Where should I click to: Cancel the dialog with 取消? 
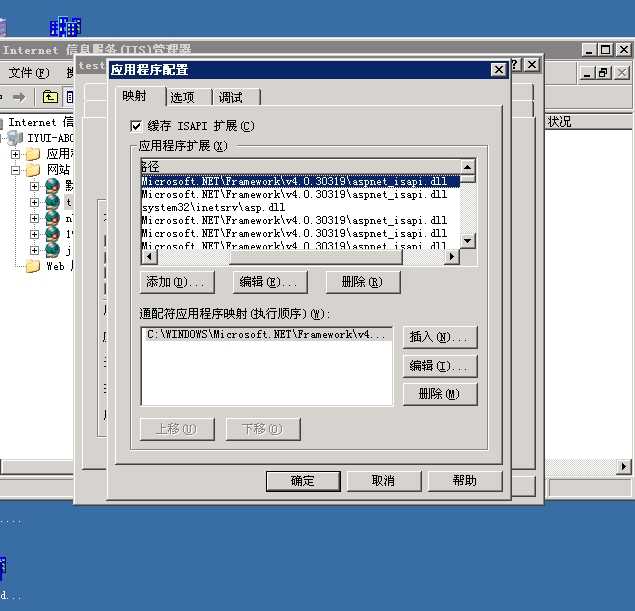click(384, 481)
